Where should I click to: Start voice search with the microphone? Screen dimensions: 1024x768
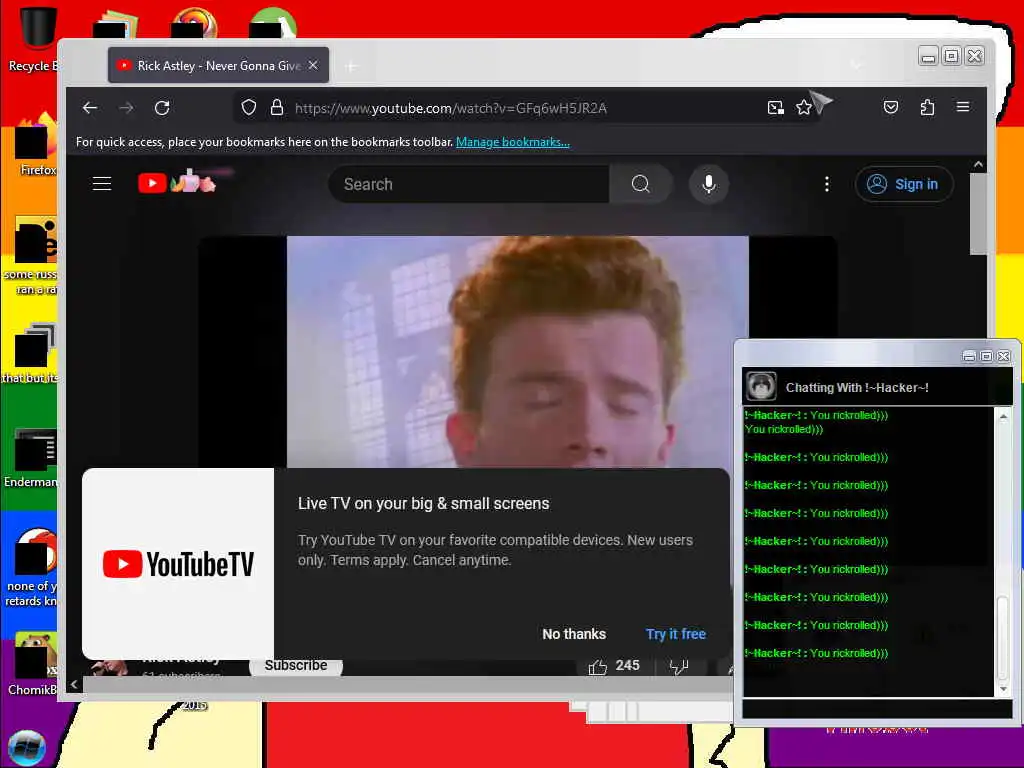point(709,184)
